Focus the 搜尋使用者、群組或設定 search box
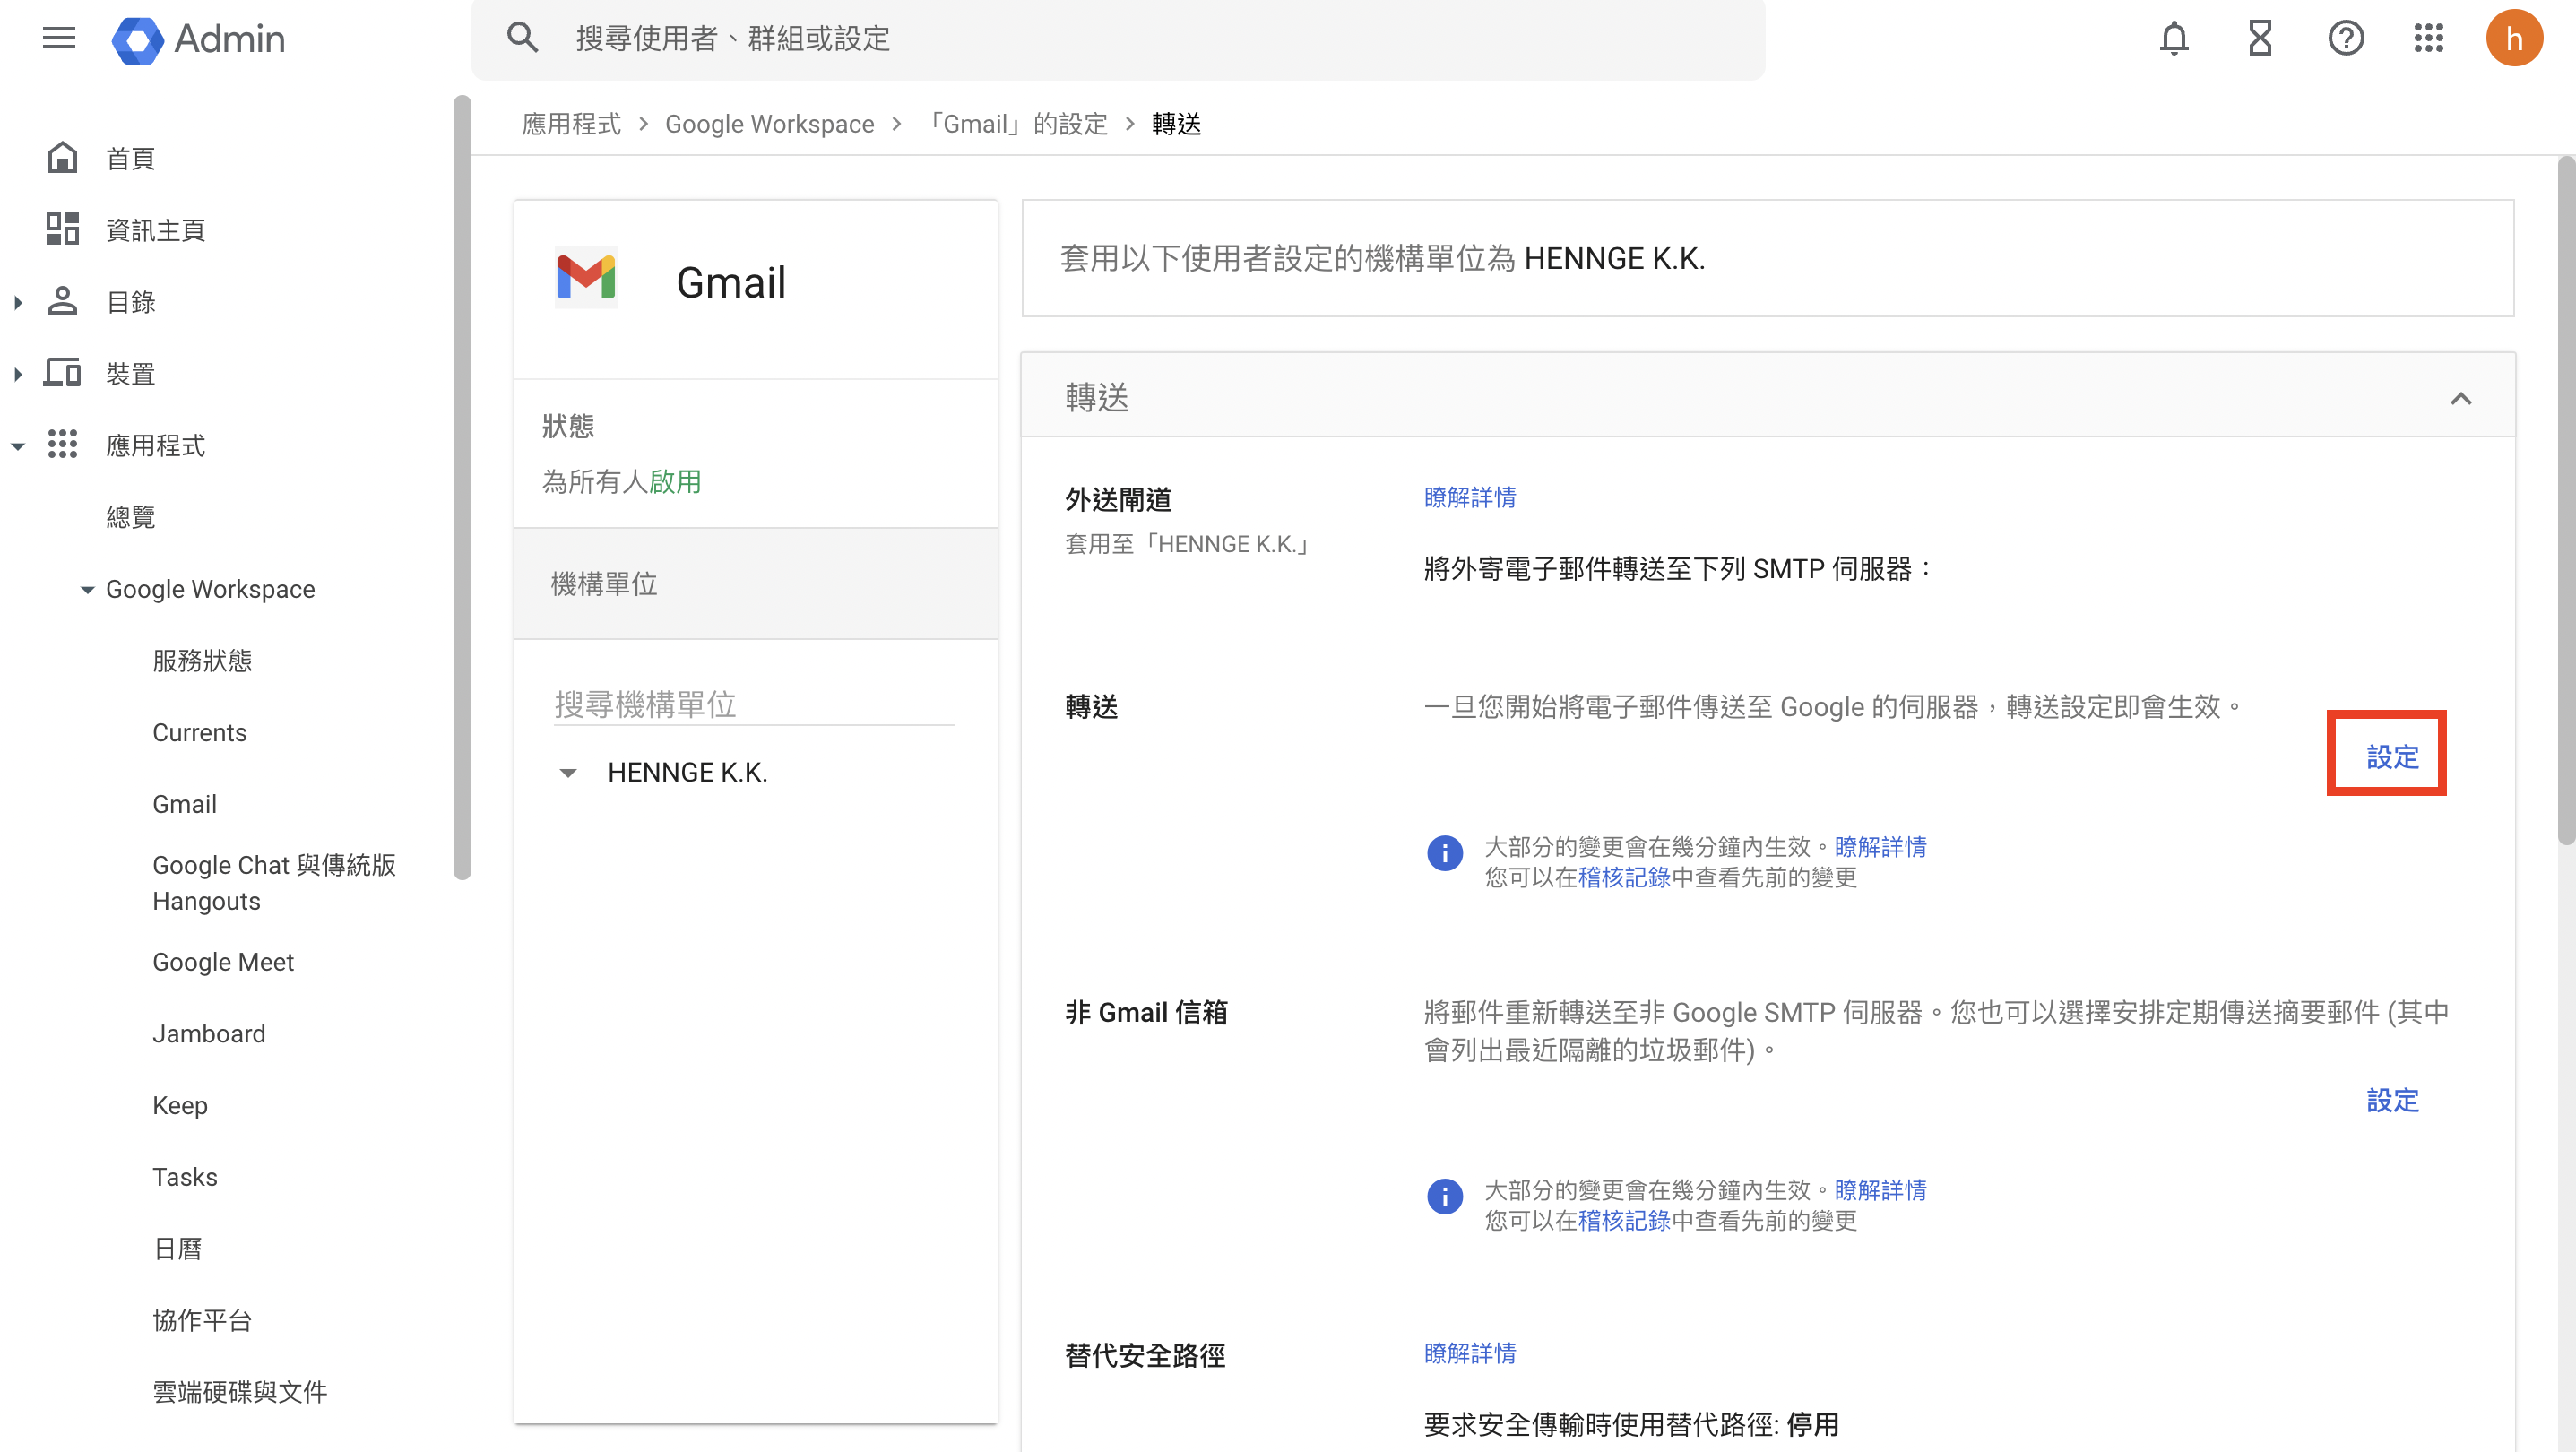 click(1118, 39)
